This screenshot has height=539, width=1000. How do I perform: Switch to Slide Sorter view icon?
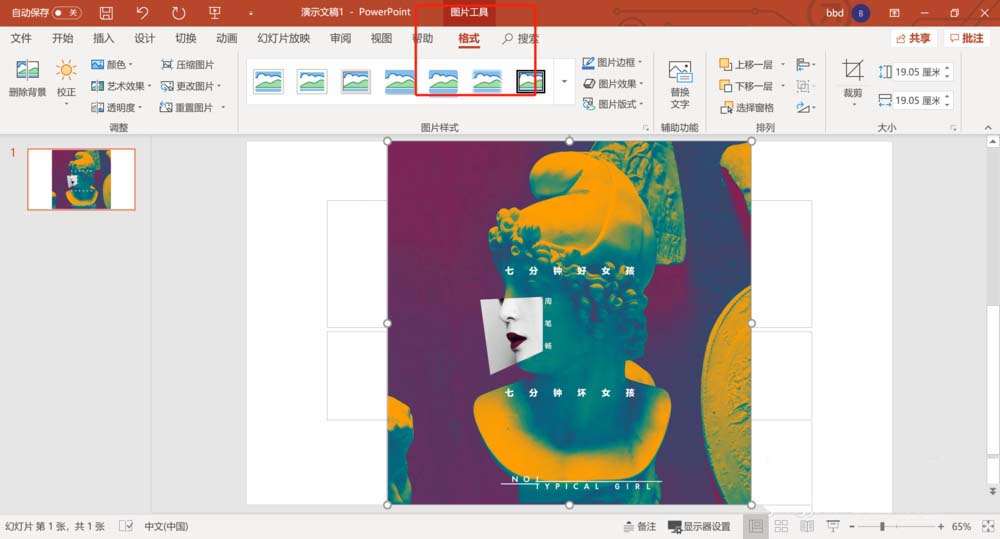781,526
